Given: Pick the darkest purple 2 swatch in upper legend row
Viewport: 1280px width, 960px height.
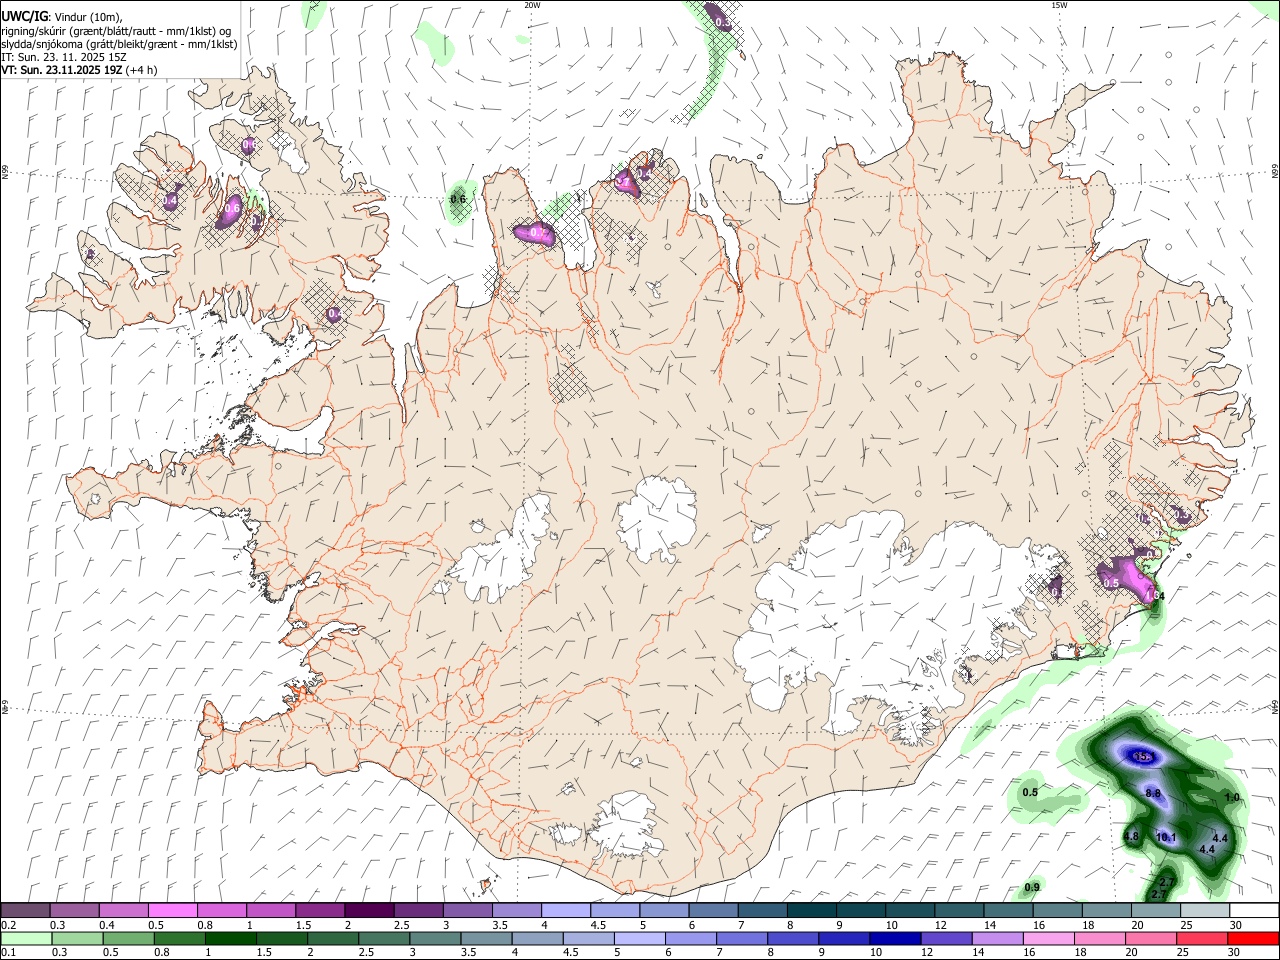Looking at the screenshot, I should (368, 911).
